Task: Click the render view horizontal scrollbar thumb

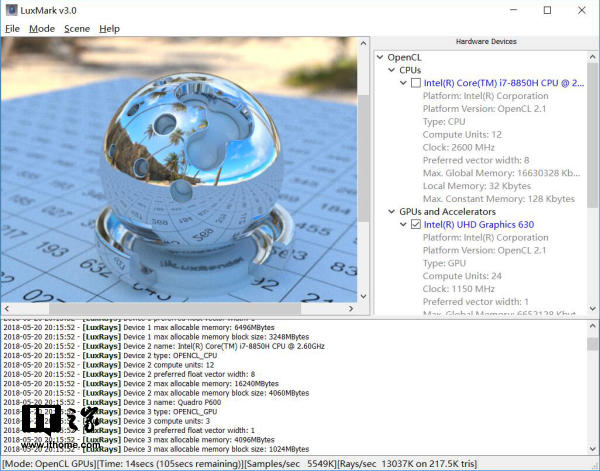Action: (x=175, y=308)
